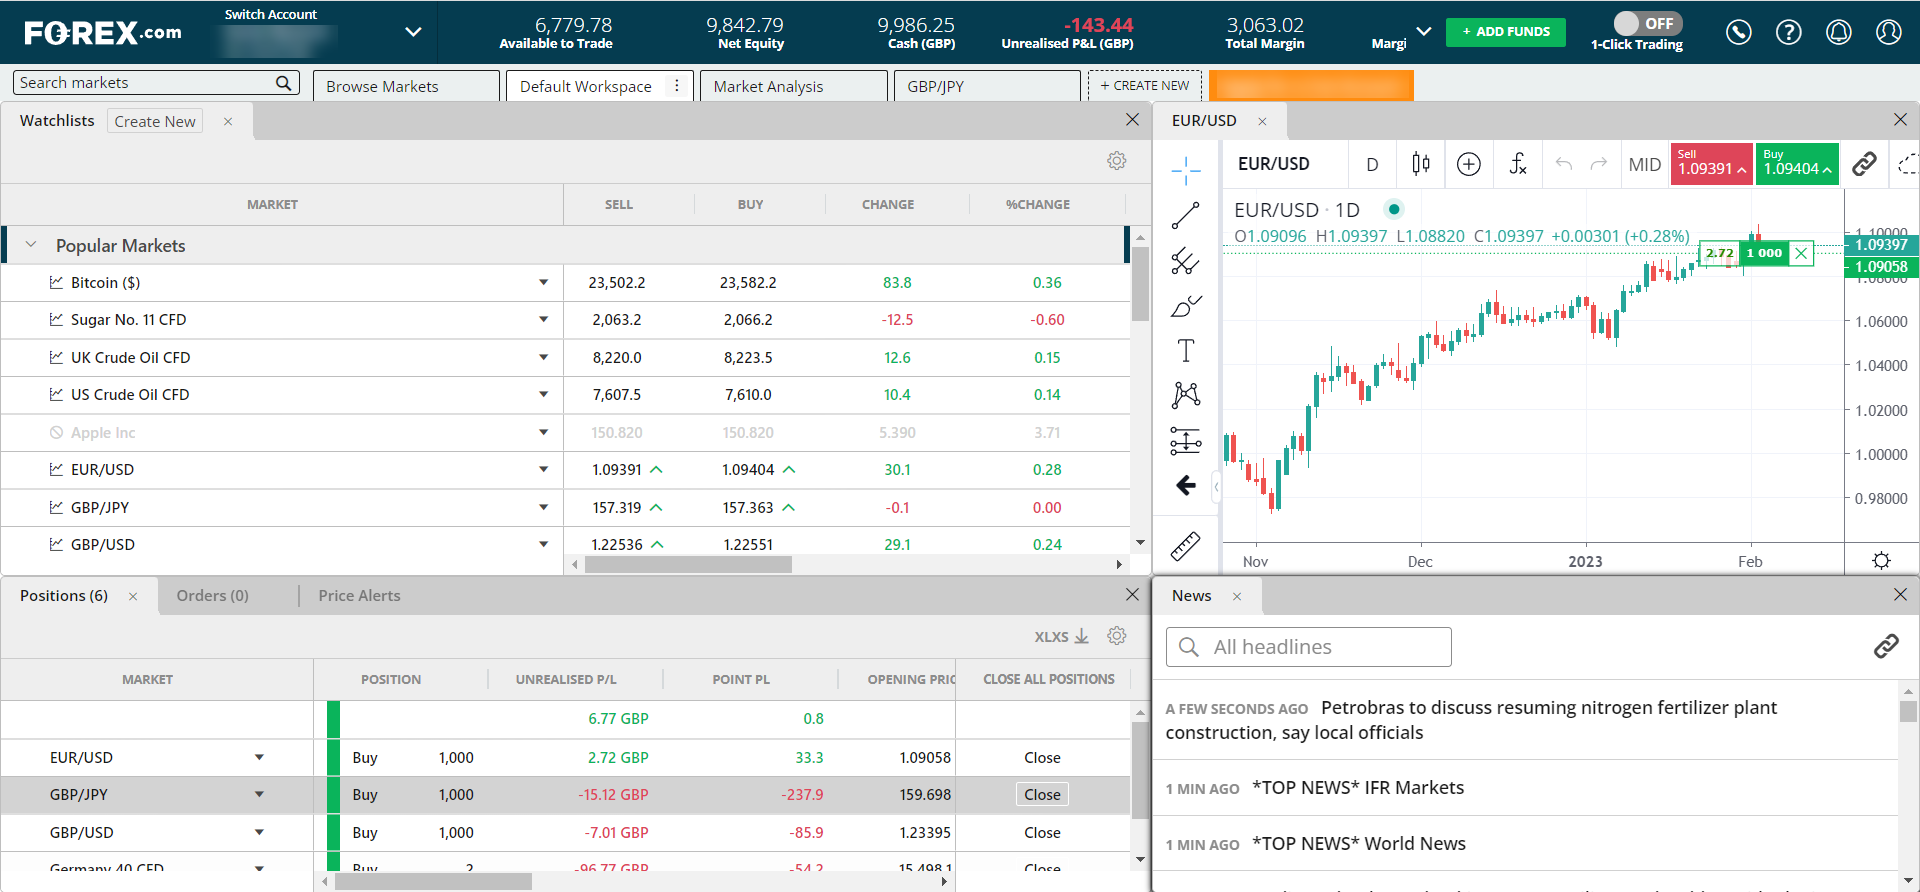Open the UK Crude Oil CFD row dropdown

(543, 357)
